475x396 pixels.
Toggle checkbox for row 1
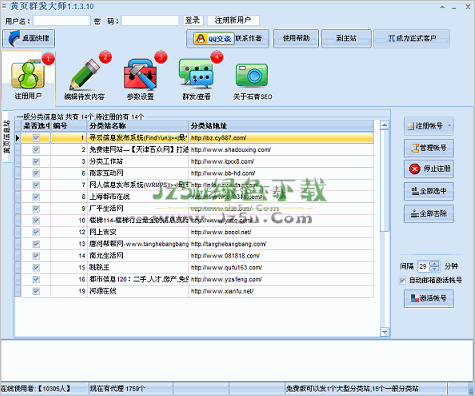(36, 138)
